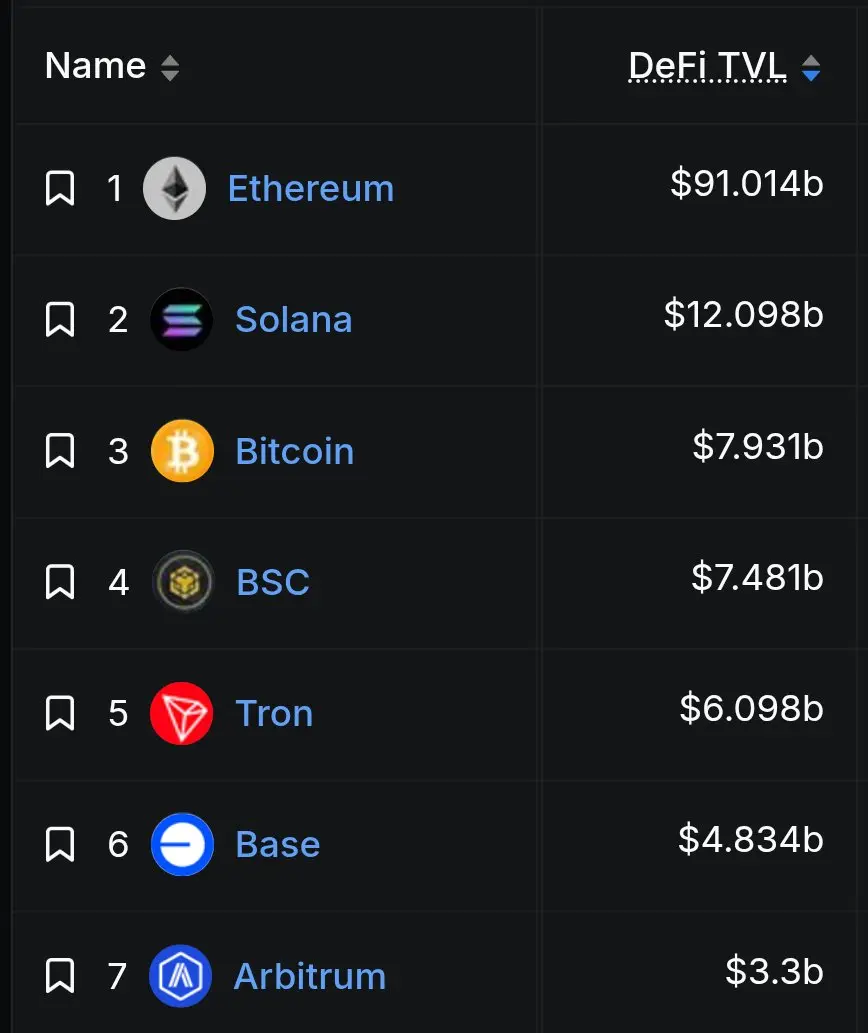Open the Arbitrum chain link

[x=310, y=976]
